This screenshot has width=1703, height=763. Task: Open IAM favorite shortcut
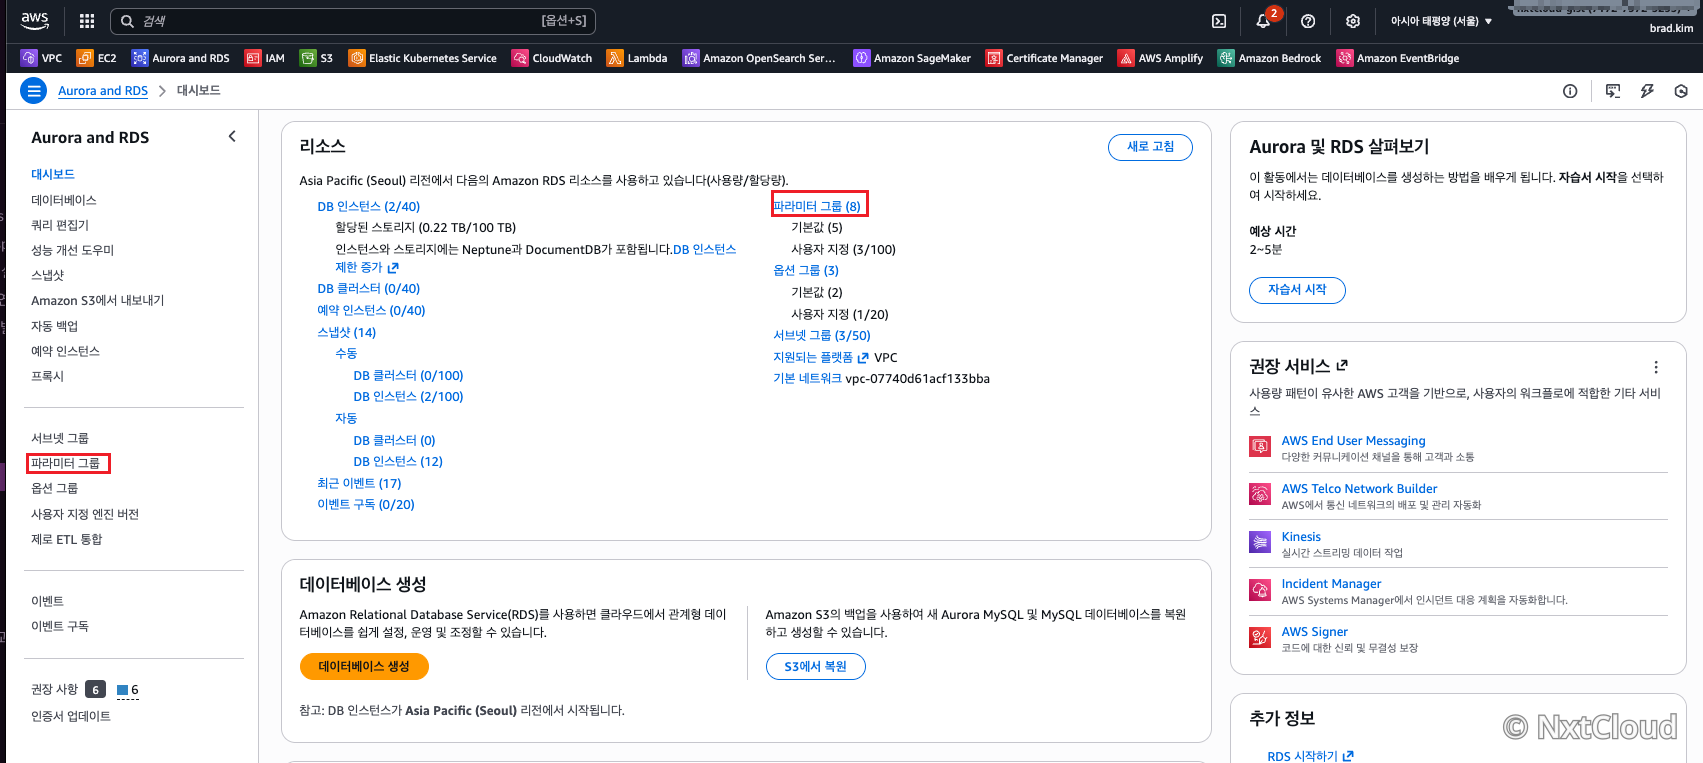(x=265, y=58)
